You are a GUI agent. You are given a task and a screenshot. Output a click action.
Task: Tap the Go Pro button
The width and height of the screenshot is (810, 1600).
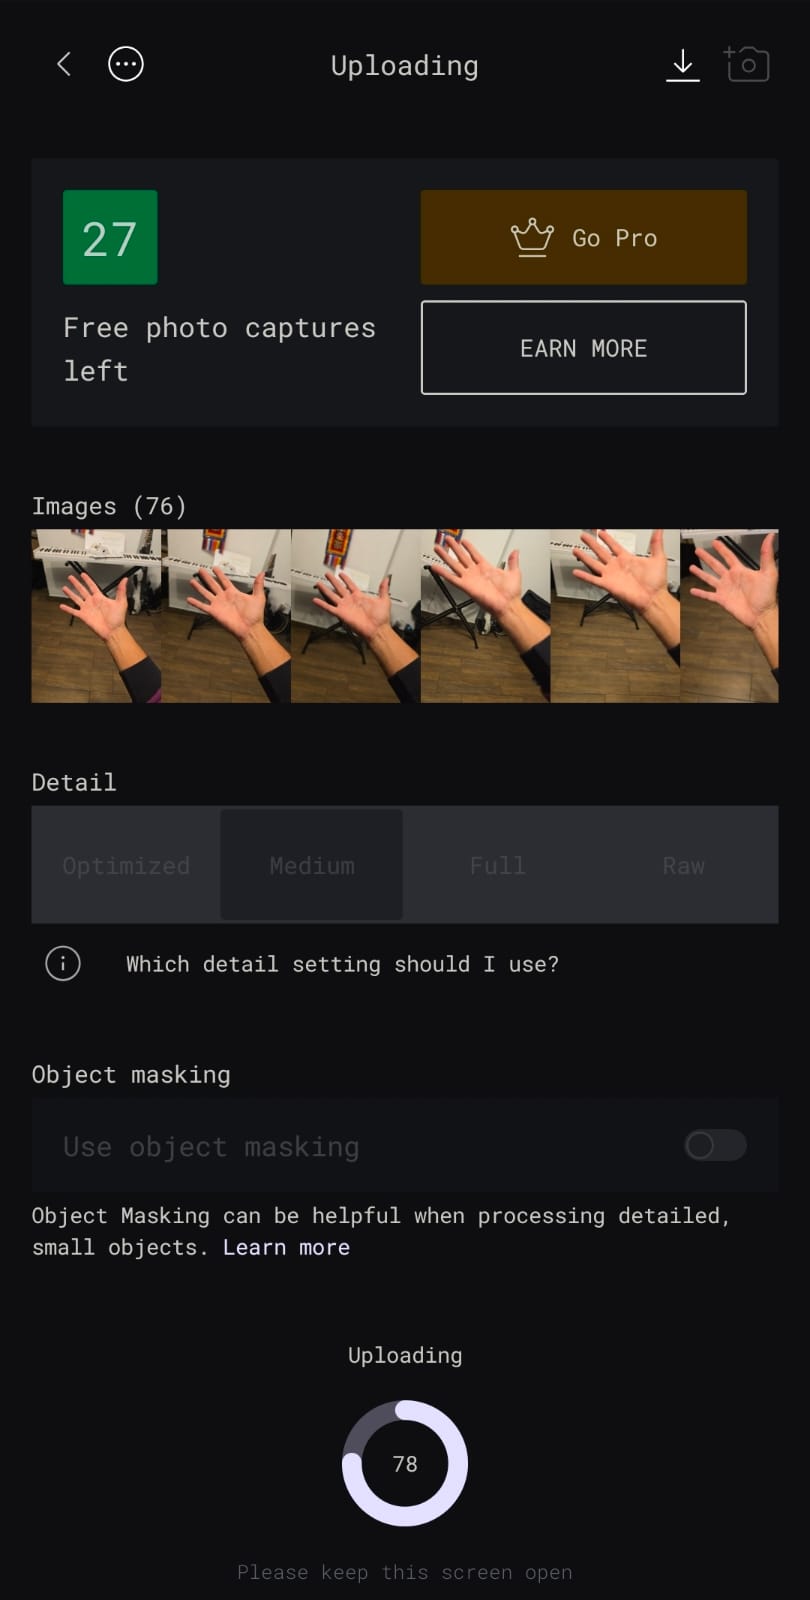(x=584, y=237)
